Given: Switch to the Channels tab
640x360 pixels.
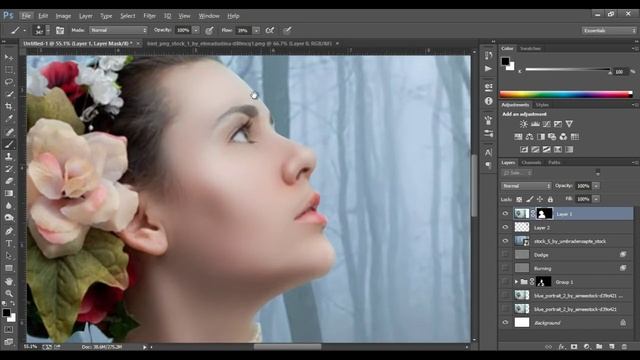Looking at the screenshot, I should point(531,162).
